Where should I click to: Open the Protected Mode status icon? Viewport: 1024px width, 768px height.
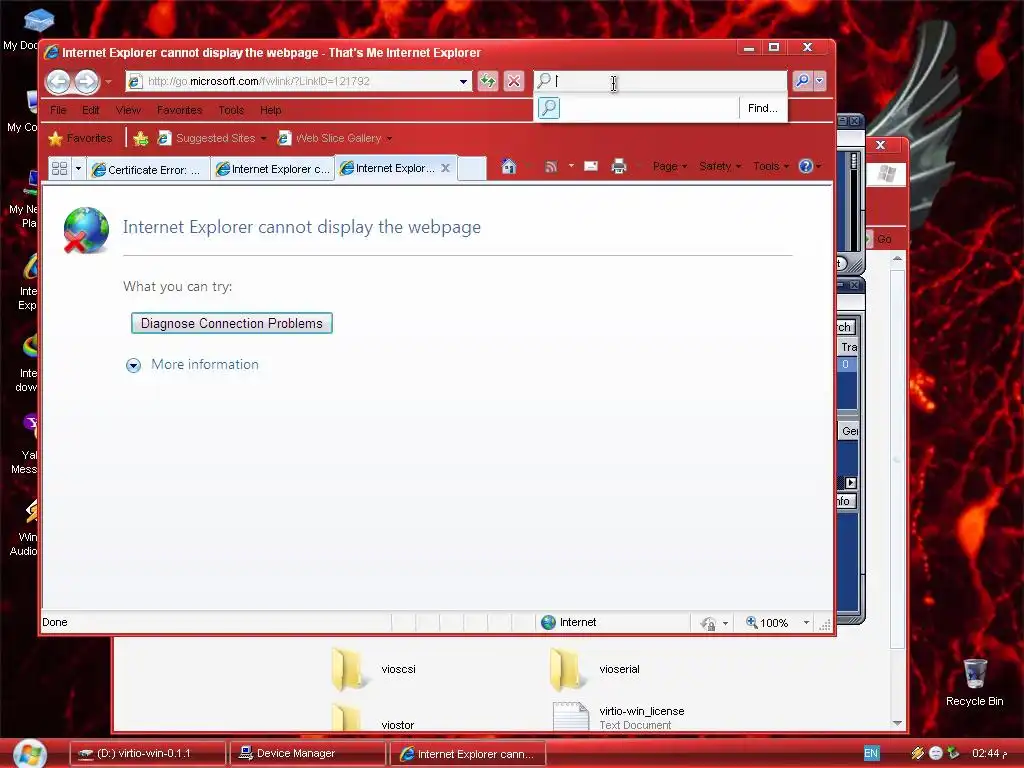tap(708, 623)
